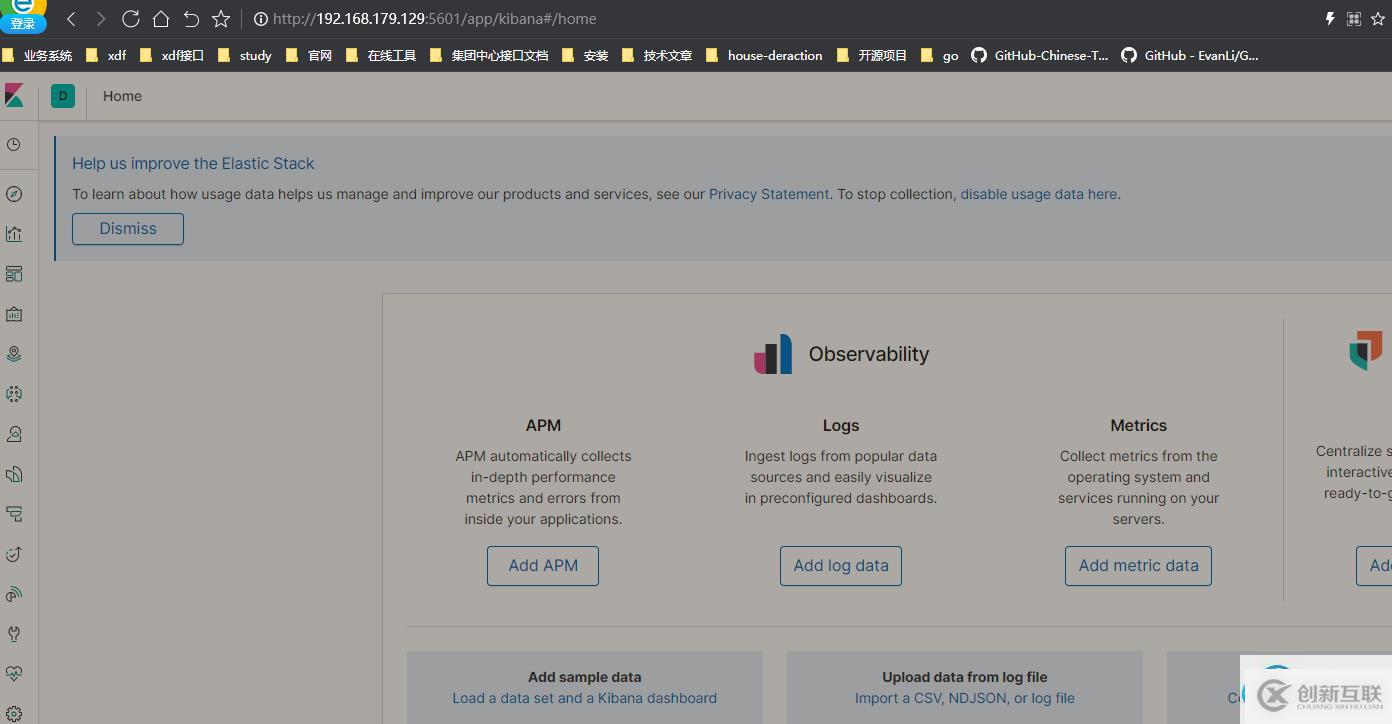
Task: Open SIEM from the sidebar icon
Action: click(x=14, y=594)
